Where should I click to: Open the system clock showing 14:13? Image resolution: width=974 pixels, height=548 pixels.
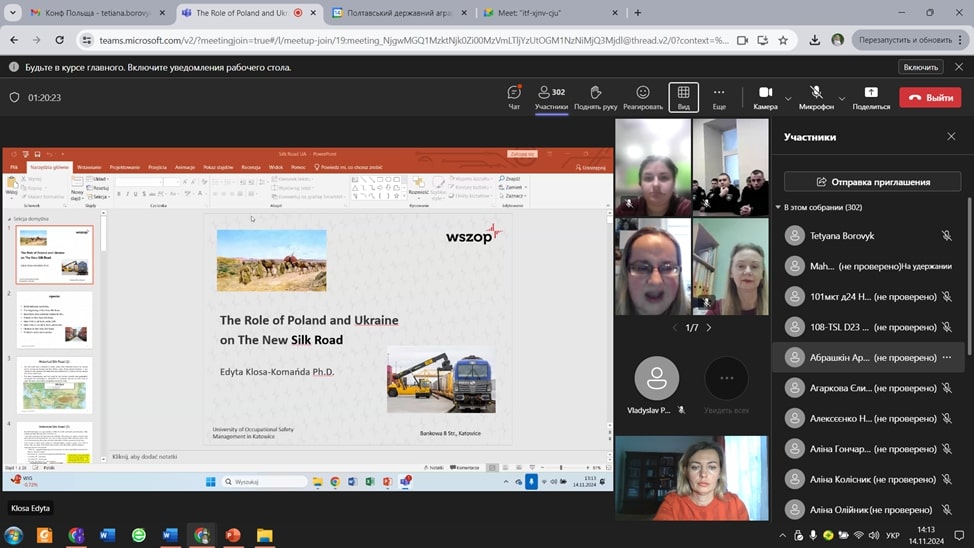(x=926, y=535)
